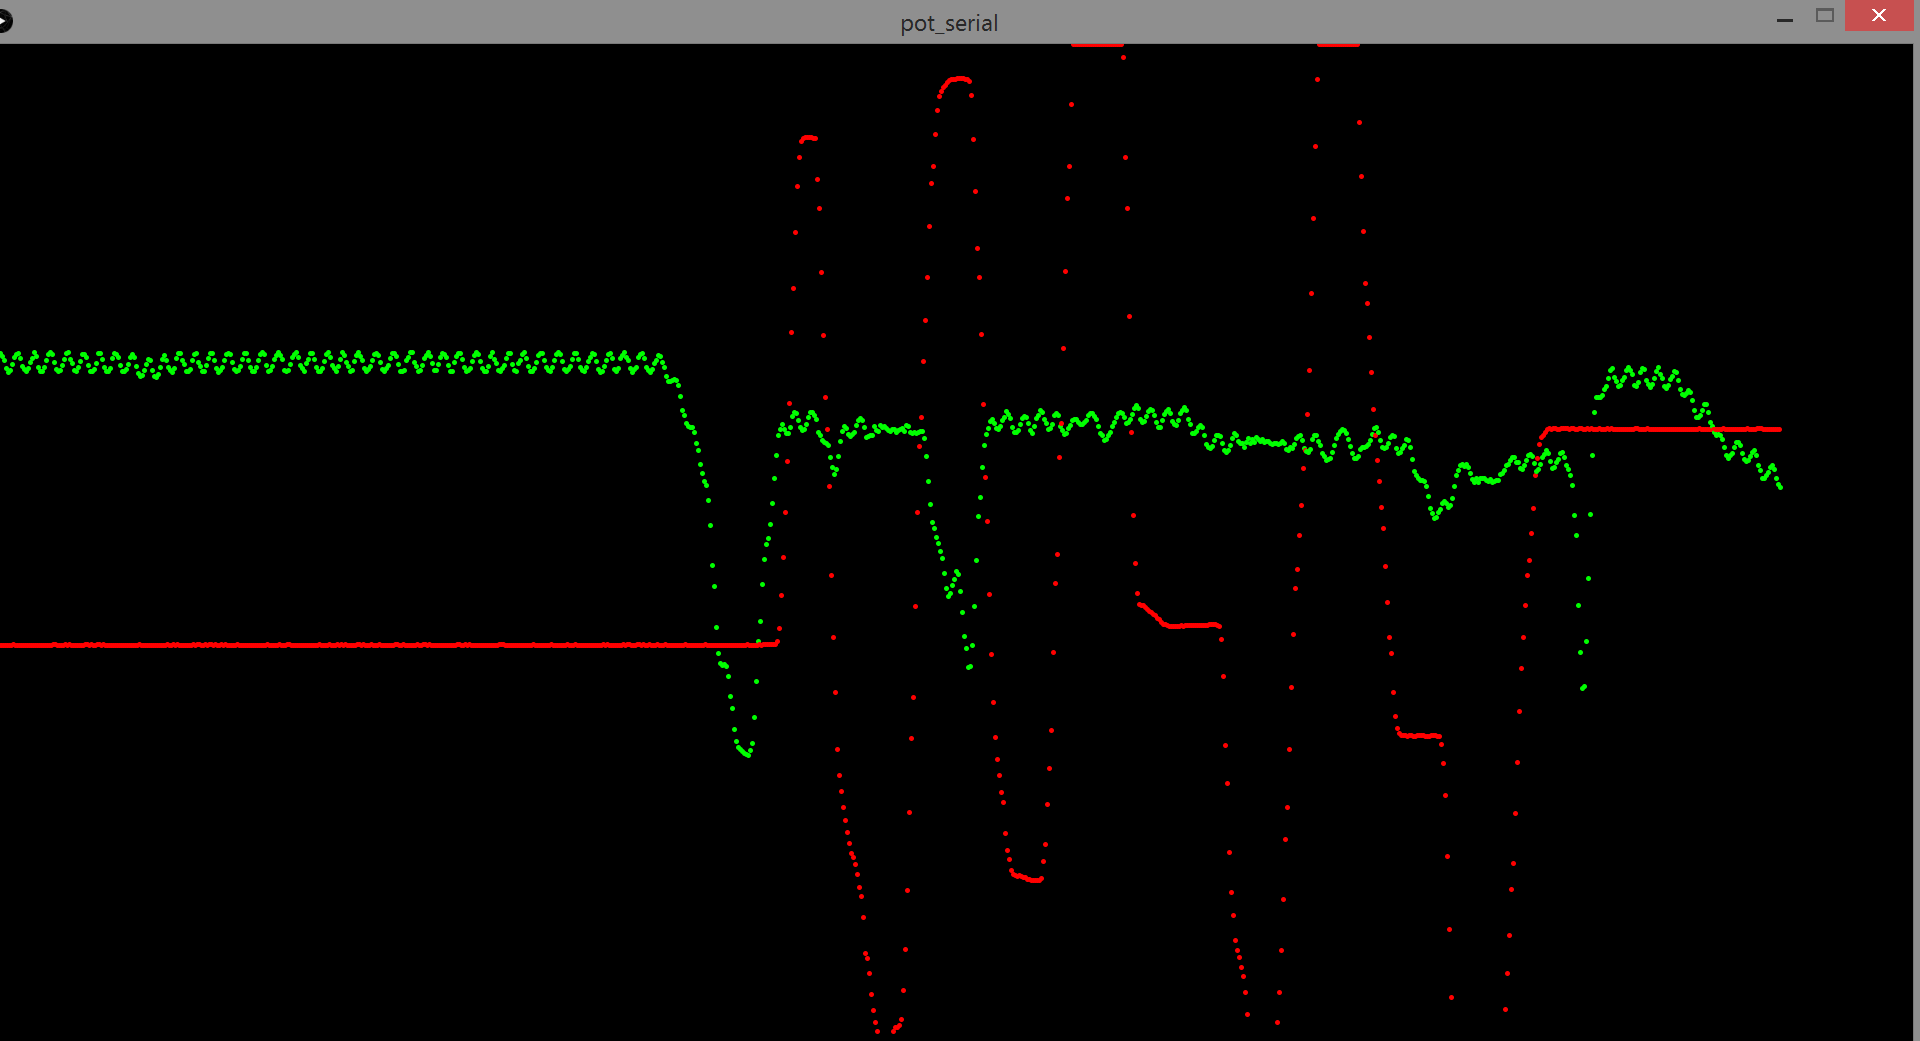The image size is (1920, 1041).
Task: Click the long flat red line on the left
Action: tap(350, 644)
